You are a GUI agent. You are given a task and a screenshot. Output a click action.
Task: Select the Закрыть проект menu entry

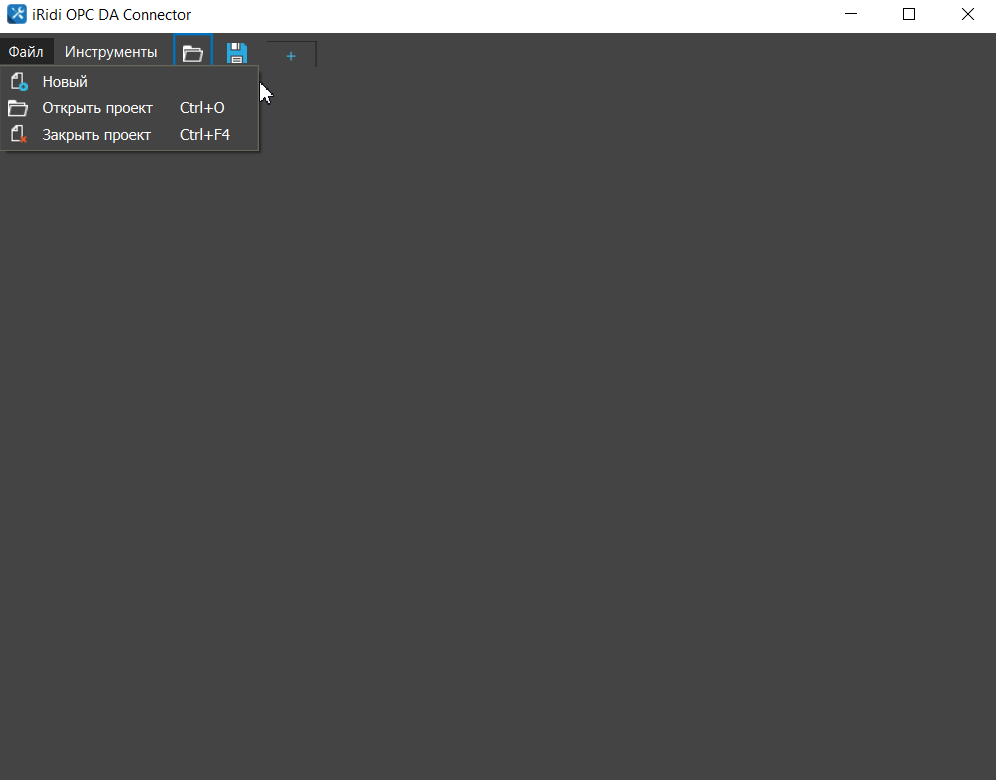(96, 134)
